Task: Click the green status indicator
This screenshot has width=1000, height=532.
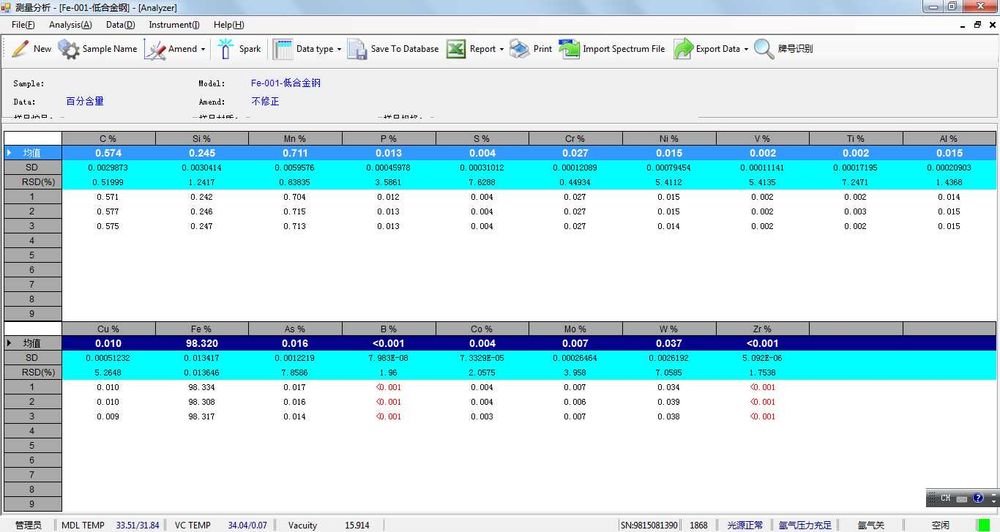Action: coord(983,525)
